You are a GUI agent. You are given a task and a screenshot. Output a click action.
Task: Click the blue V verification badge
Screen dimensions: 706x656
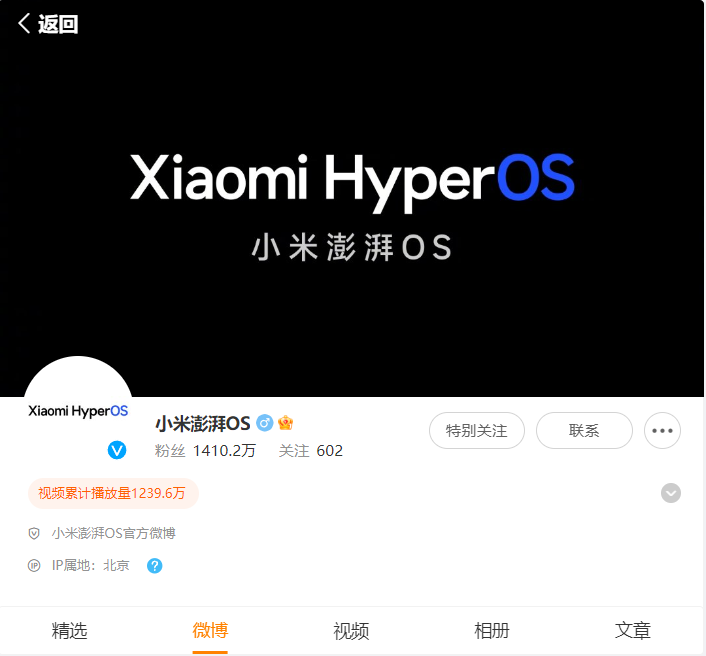117,450
